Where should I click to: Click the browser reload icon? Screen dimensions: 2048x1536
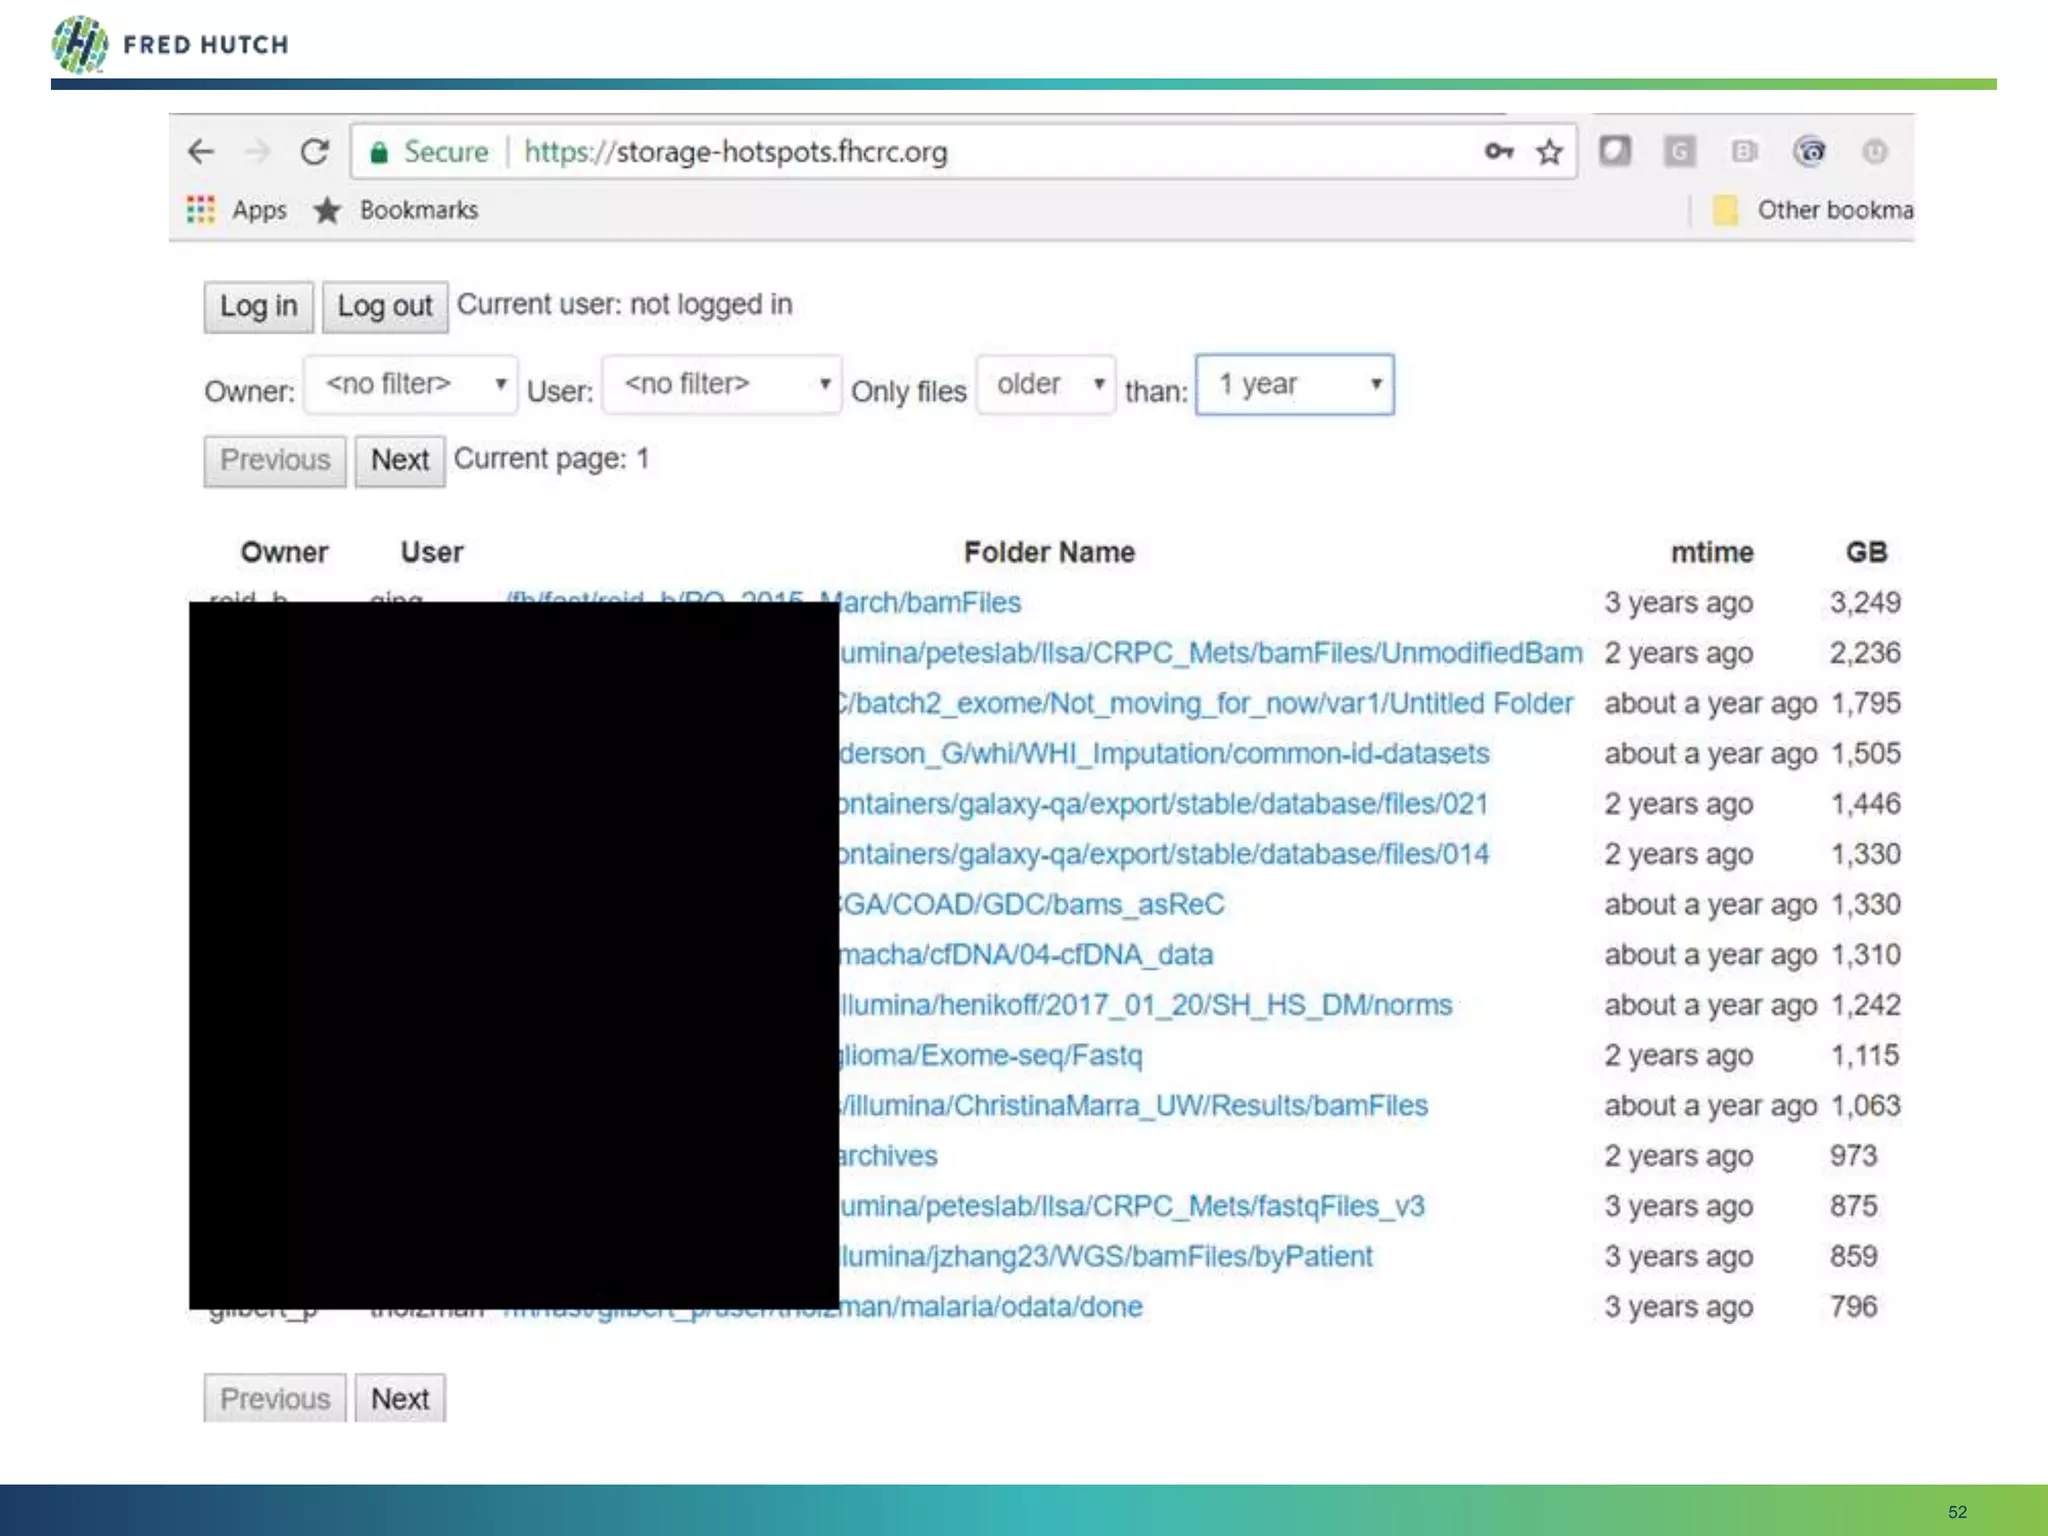pyautogui.click(x=315, y=152)
